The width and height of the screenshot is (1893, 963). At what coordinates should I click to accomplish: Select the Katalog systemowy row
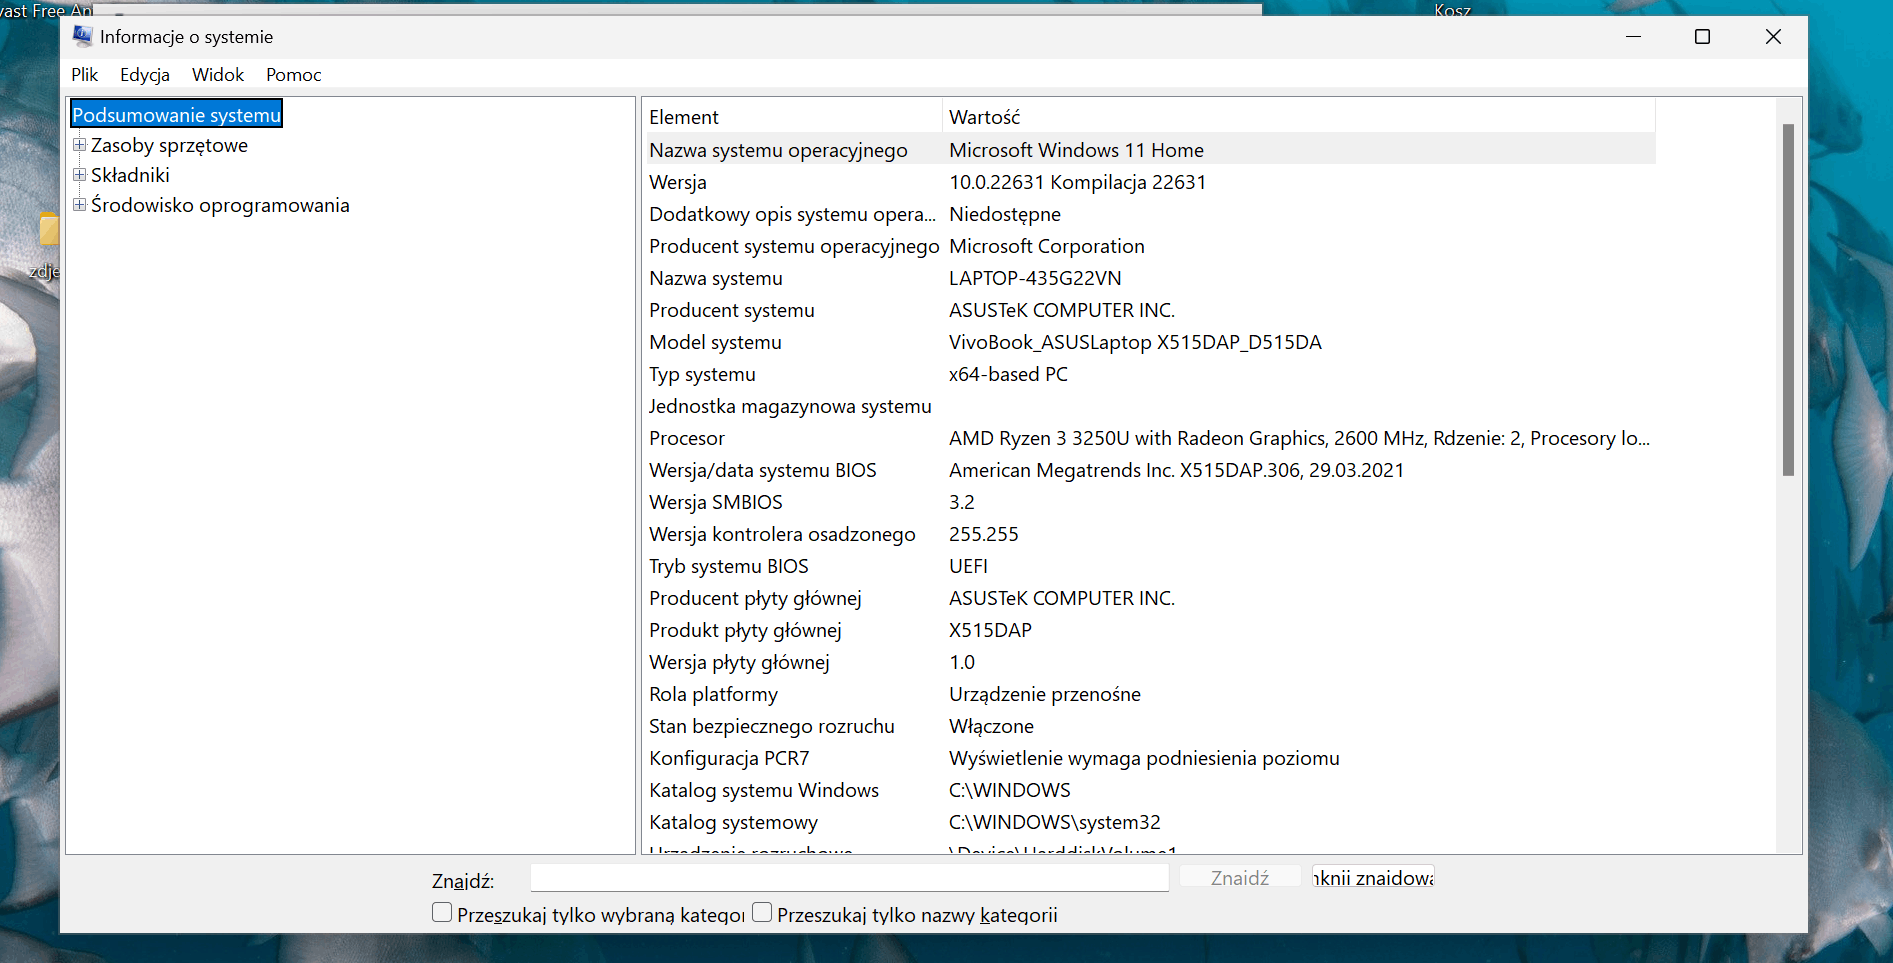(x=1150, y=822)
